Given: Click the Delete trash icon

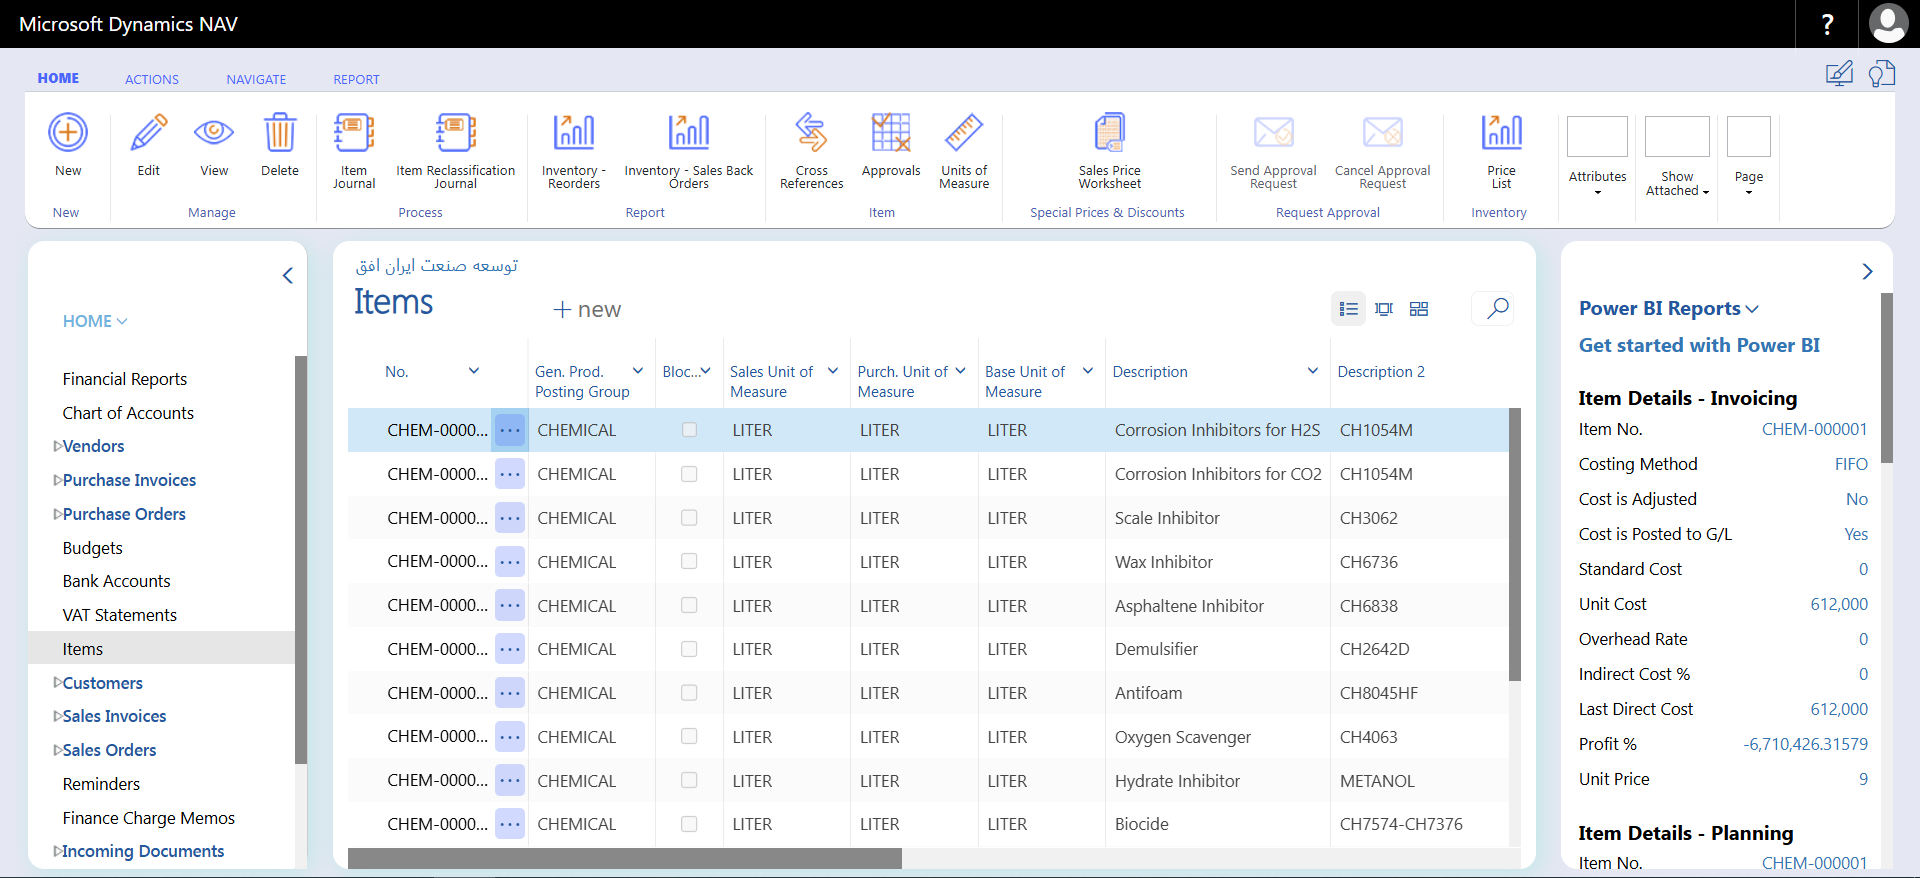Looking at the screenshot, I should coord(280,133).
